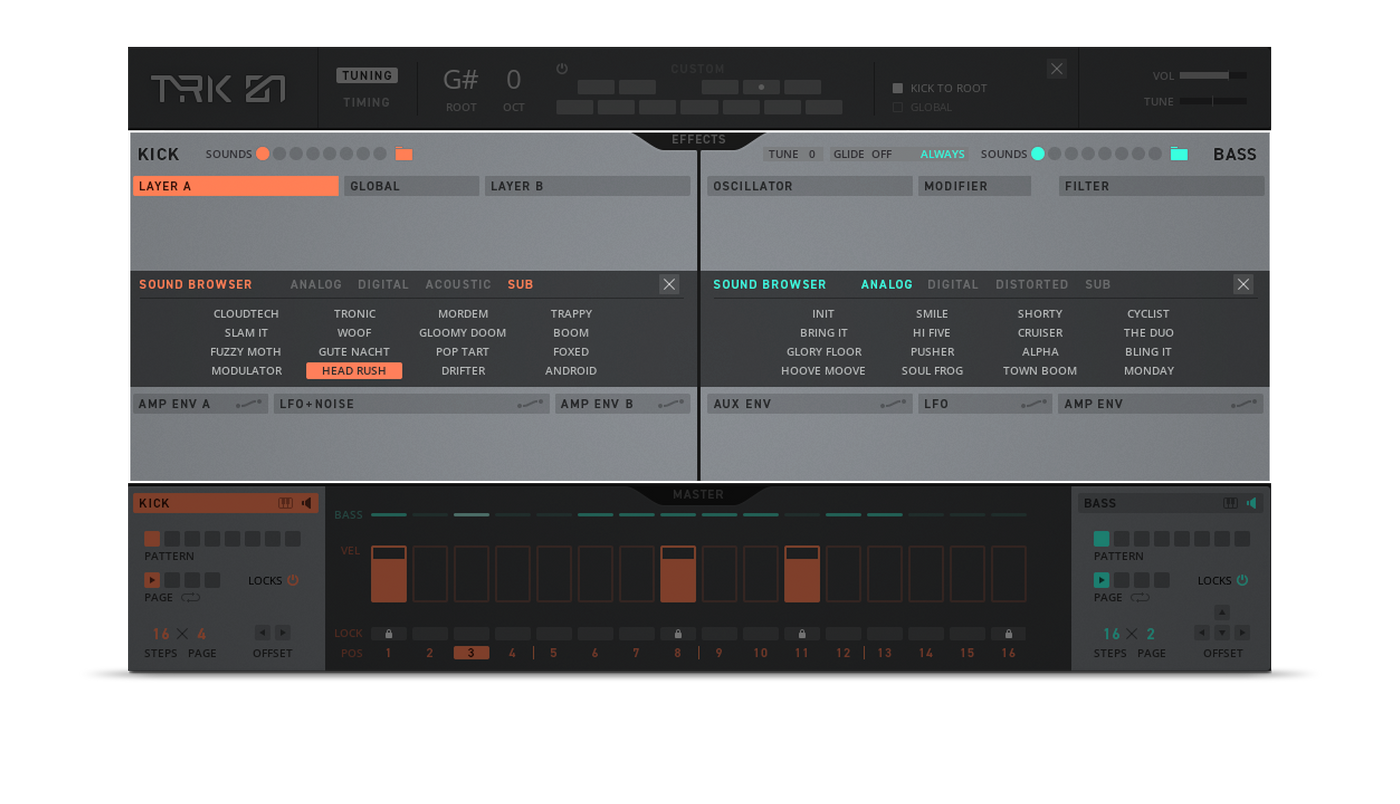Expand the Bass LFO curve editor
Screen dimensions: 1400x804
click(x=1034, y=404)
